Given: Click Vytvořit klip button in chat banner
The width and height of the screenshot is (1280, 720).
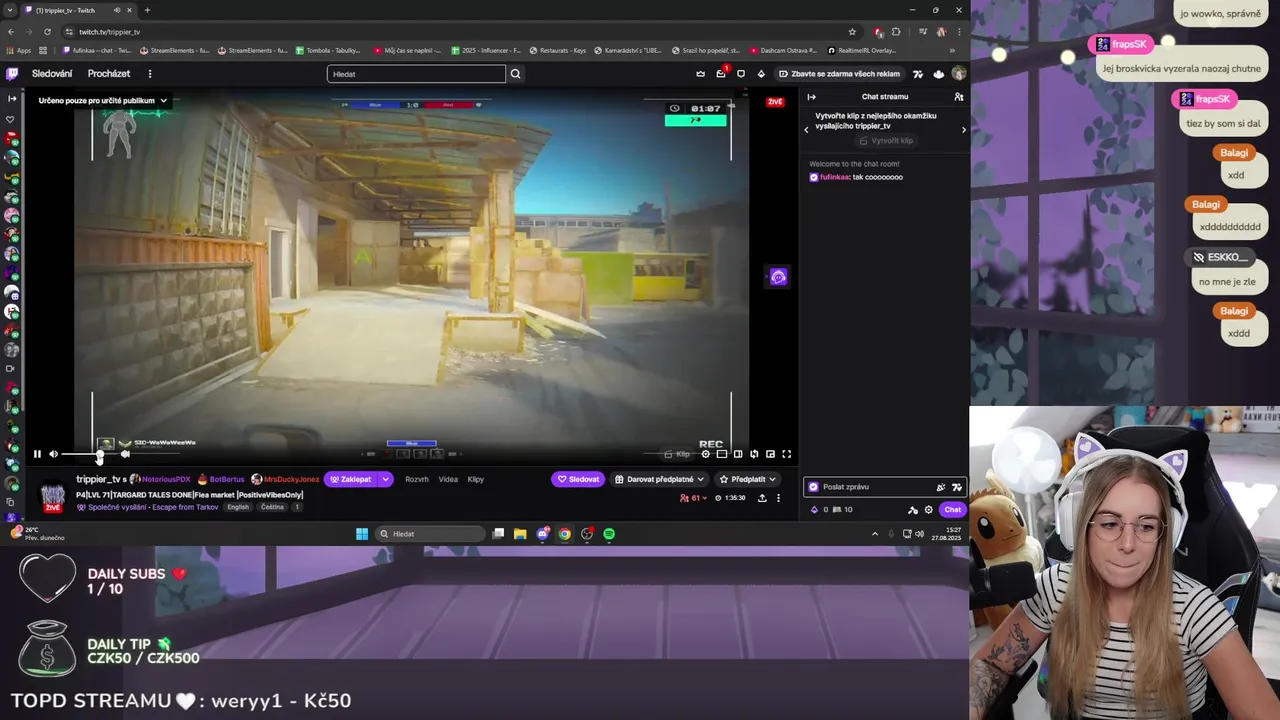Looking at the screenshot, I should click(886, 141).
